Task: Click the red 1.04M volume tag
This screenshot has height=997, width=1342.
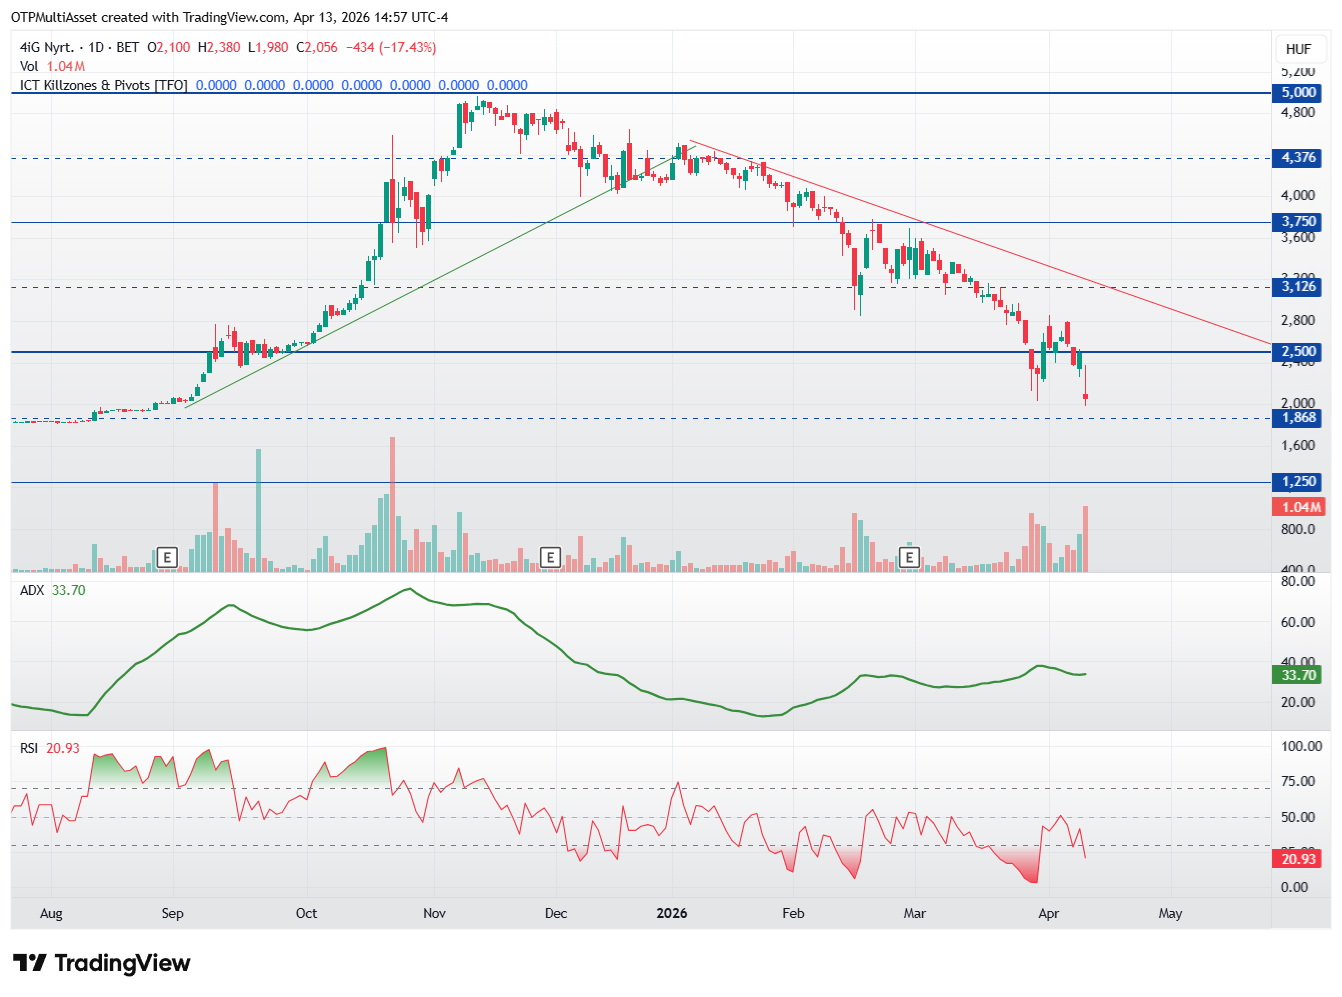Action: pyautogui.click(x=1298, y=507)
